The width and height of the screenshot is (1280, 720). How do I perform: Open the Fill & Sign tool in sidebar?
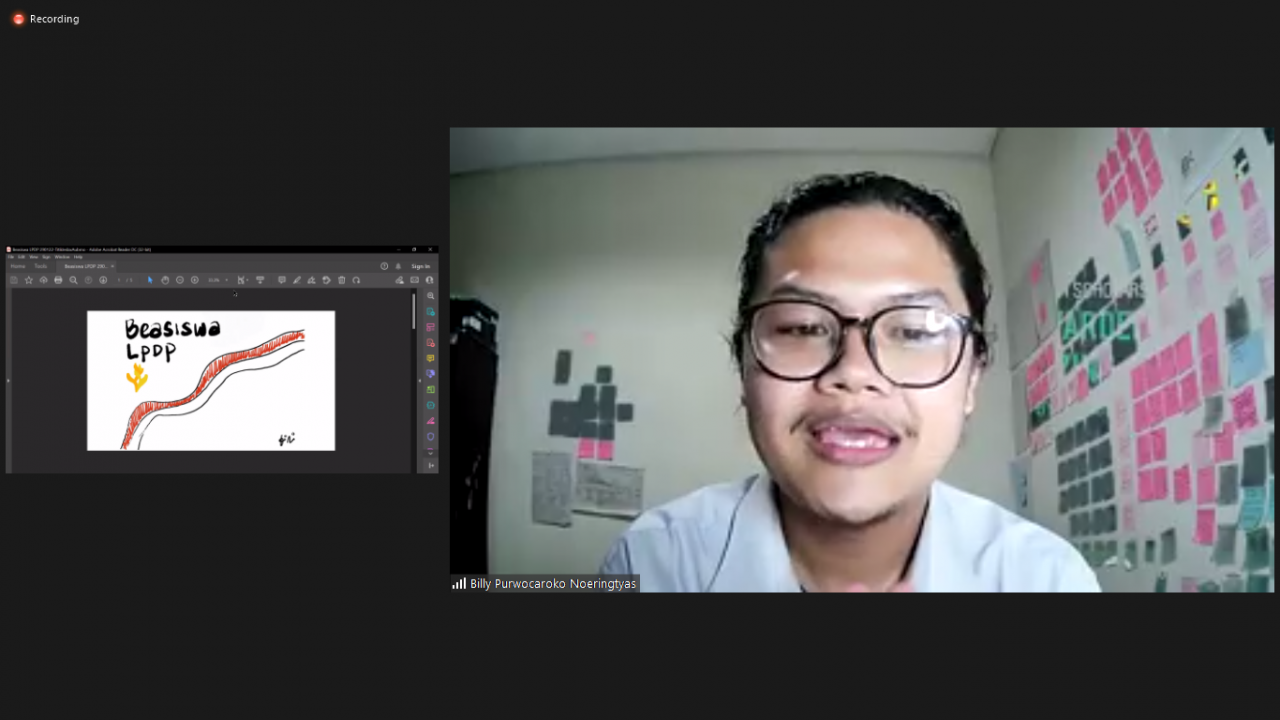pos(431,421)
